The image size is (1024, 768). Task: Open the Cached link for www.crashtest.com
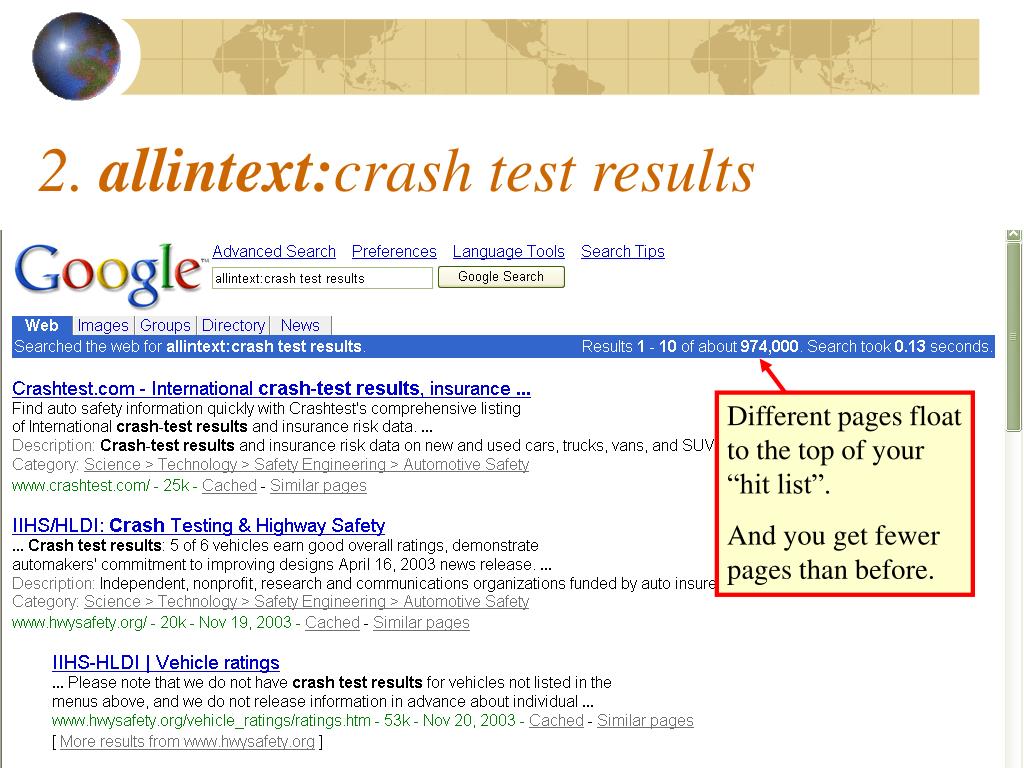pos(229,485)
